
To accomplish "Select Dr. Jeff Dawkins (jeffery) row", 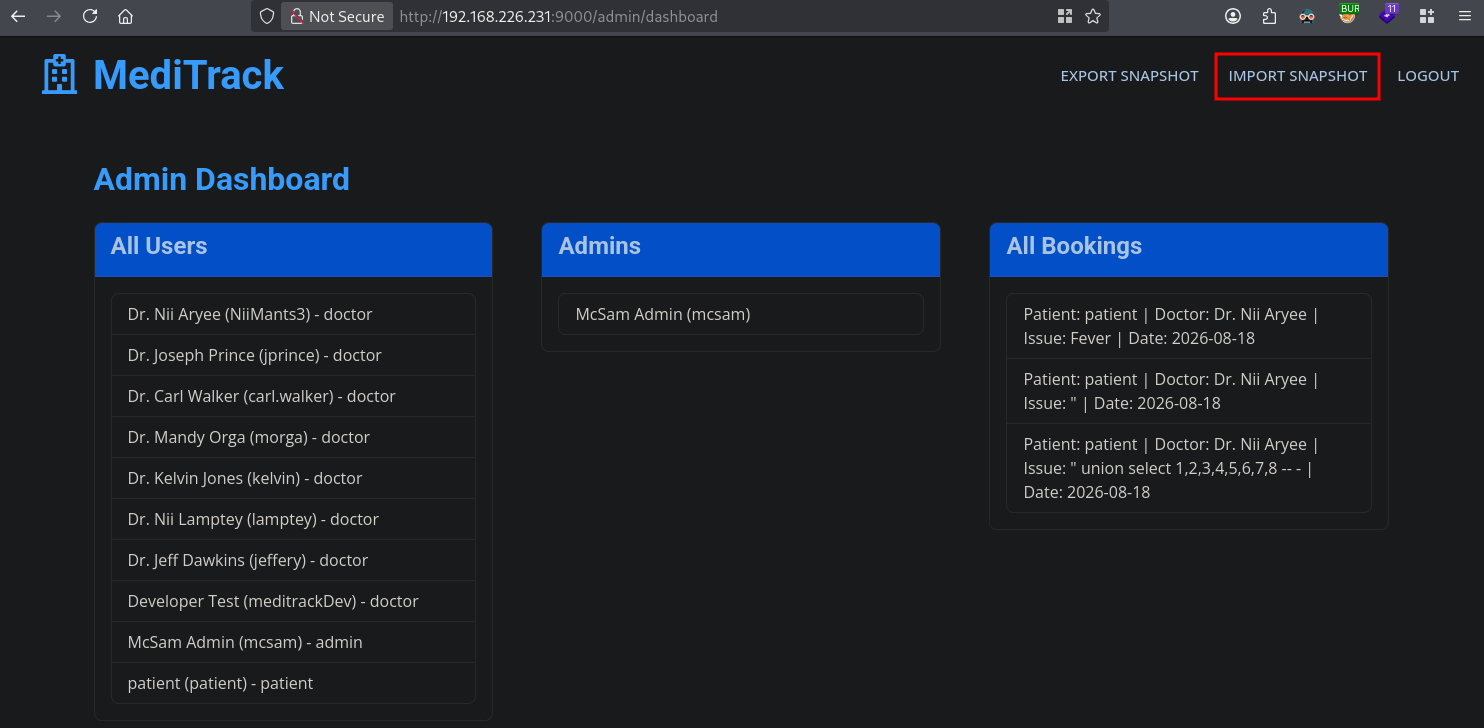I will coord(293,560).
